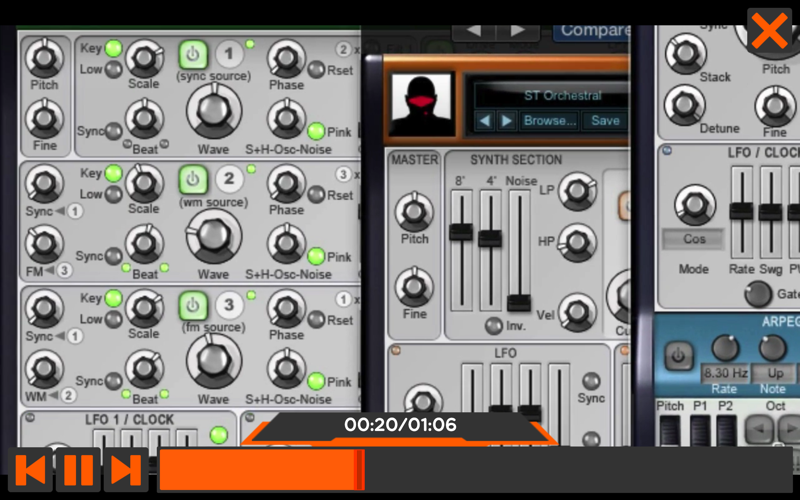Click the 8' slider in Synth Section

[x=461, y=250]
